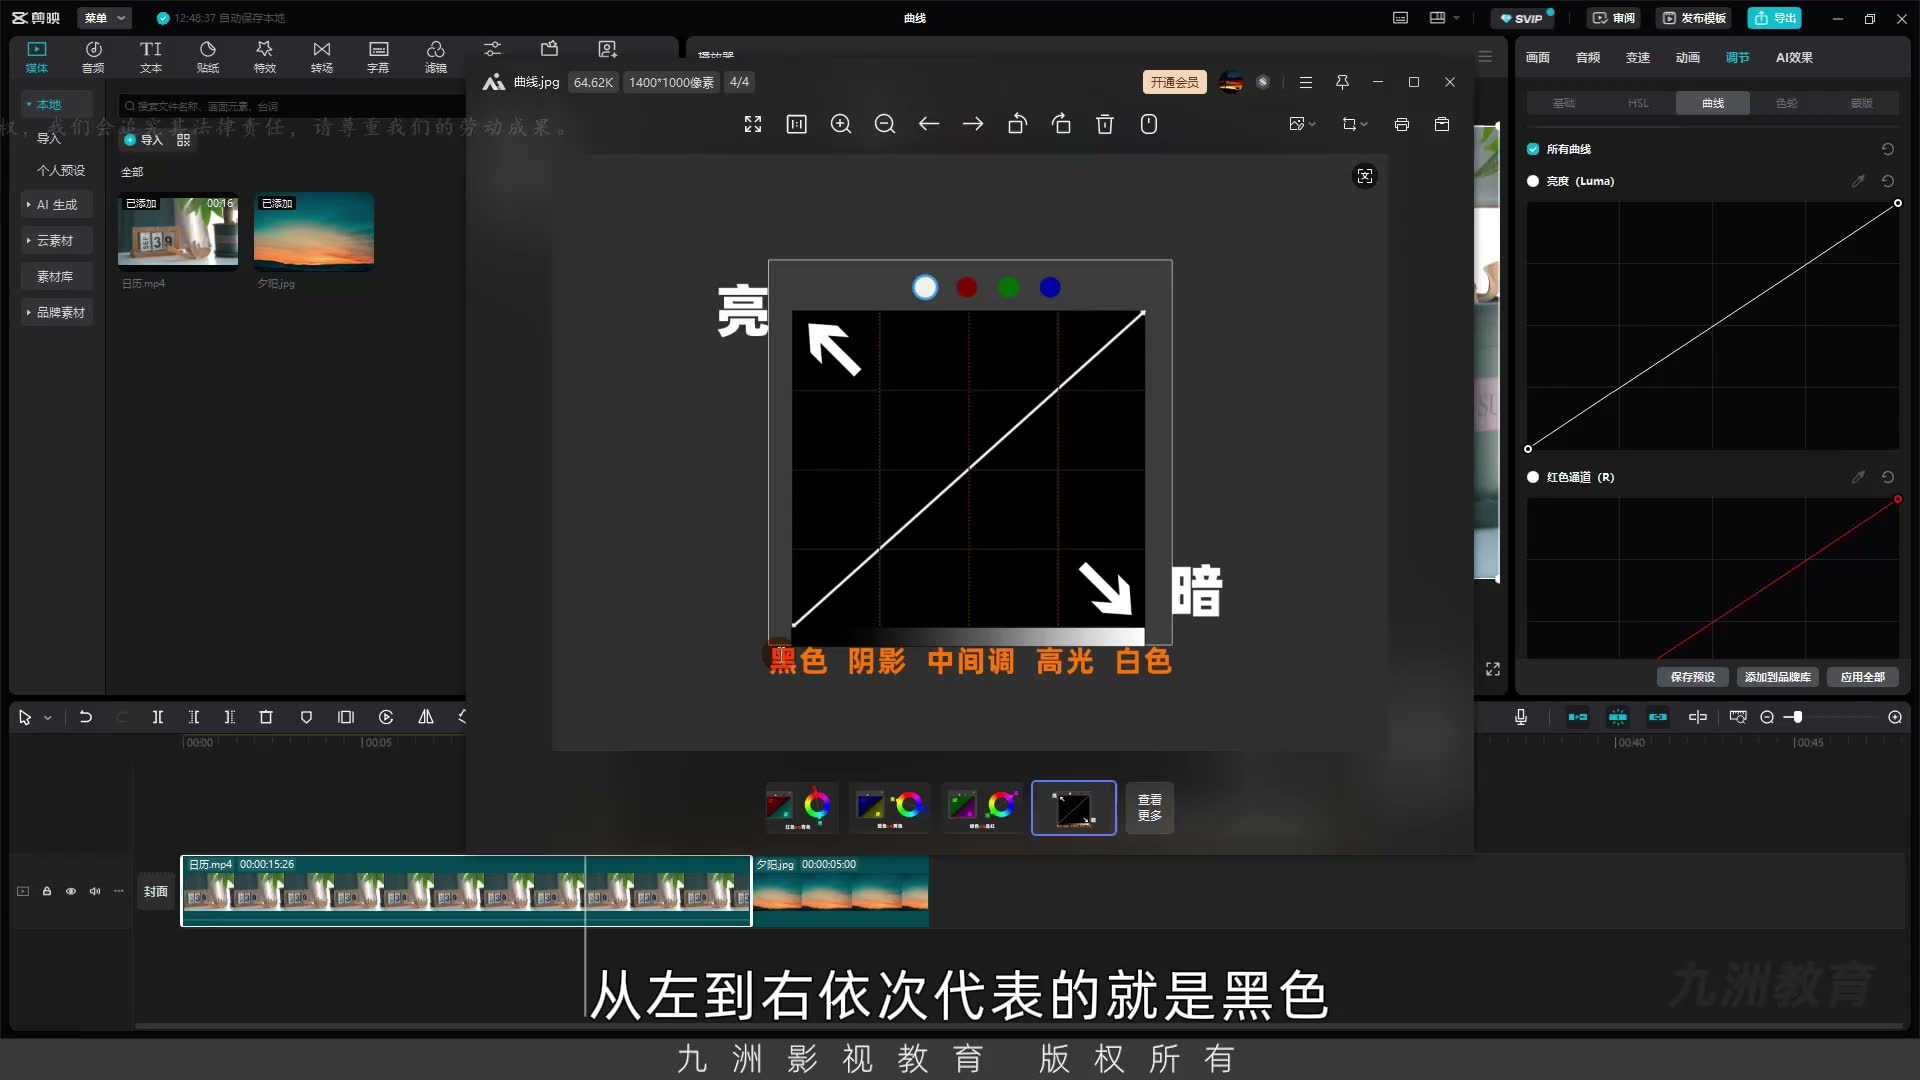Click the 添加到品牌库 button

(1777, 677)
